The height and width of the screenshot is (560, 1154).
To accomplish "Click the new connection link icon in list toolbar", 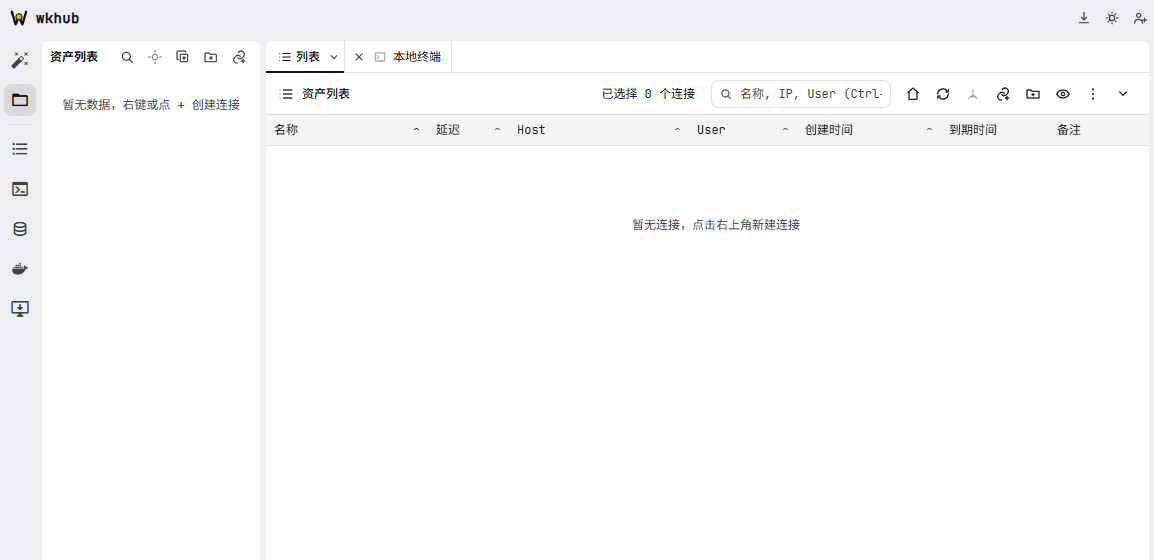I will (1003, 93).
